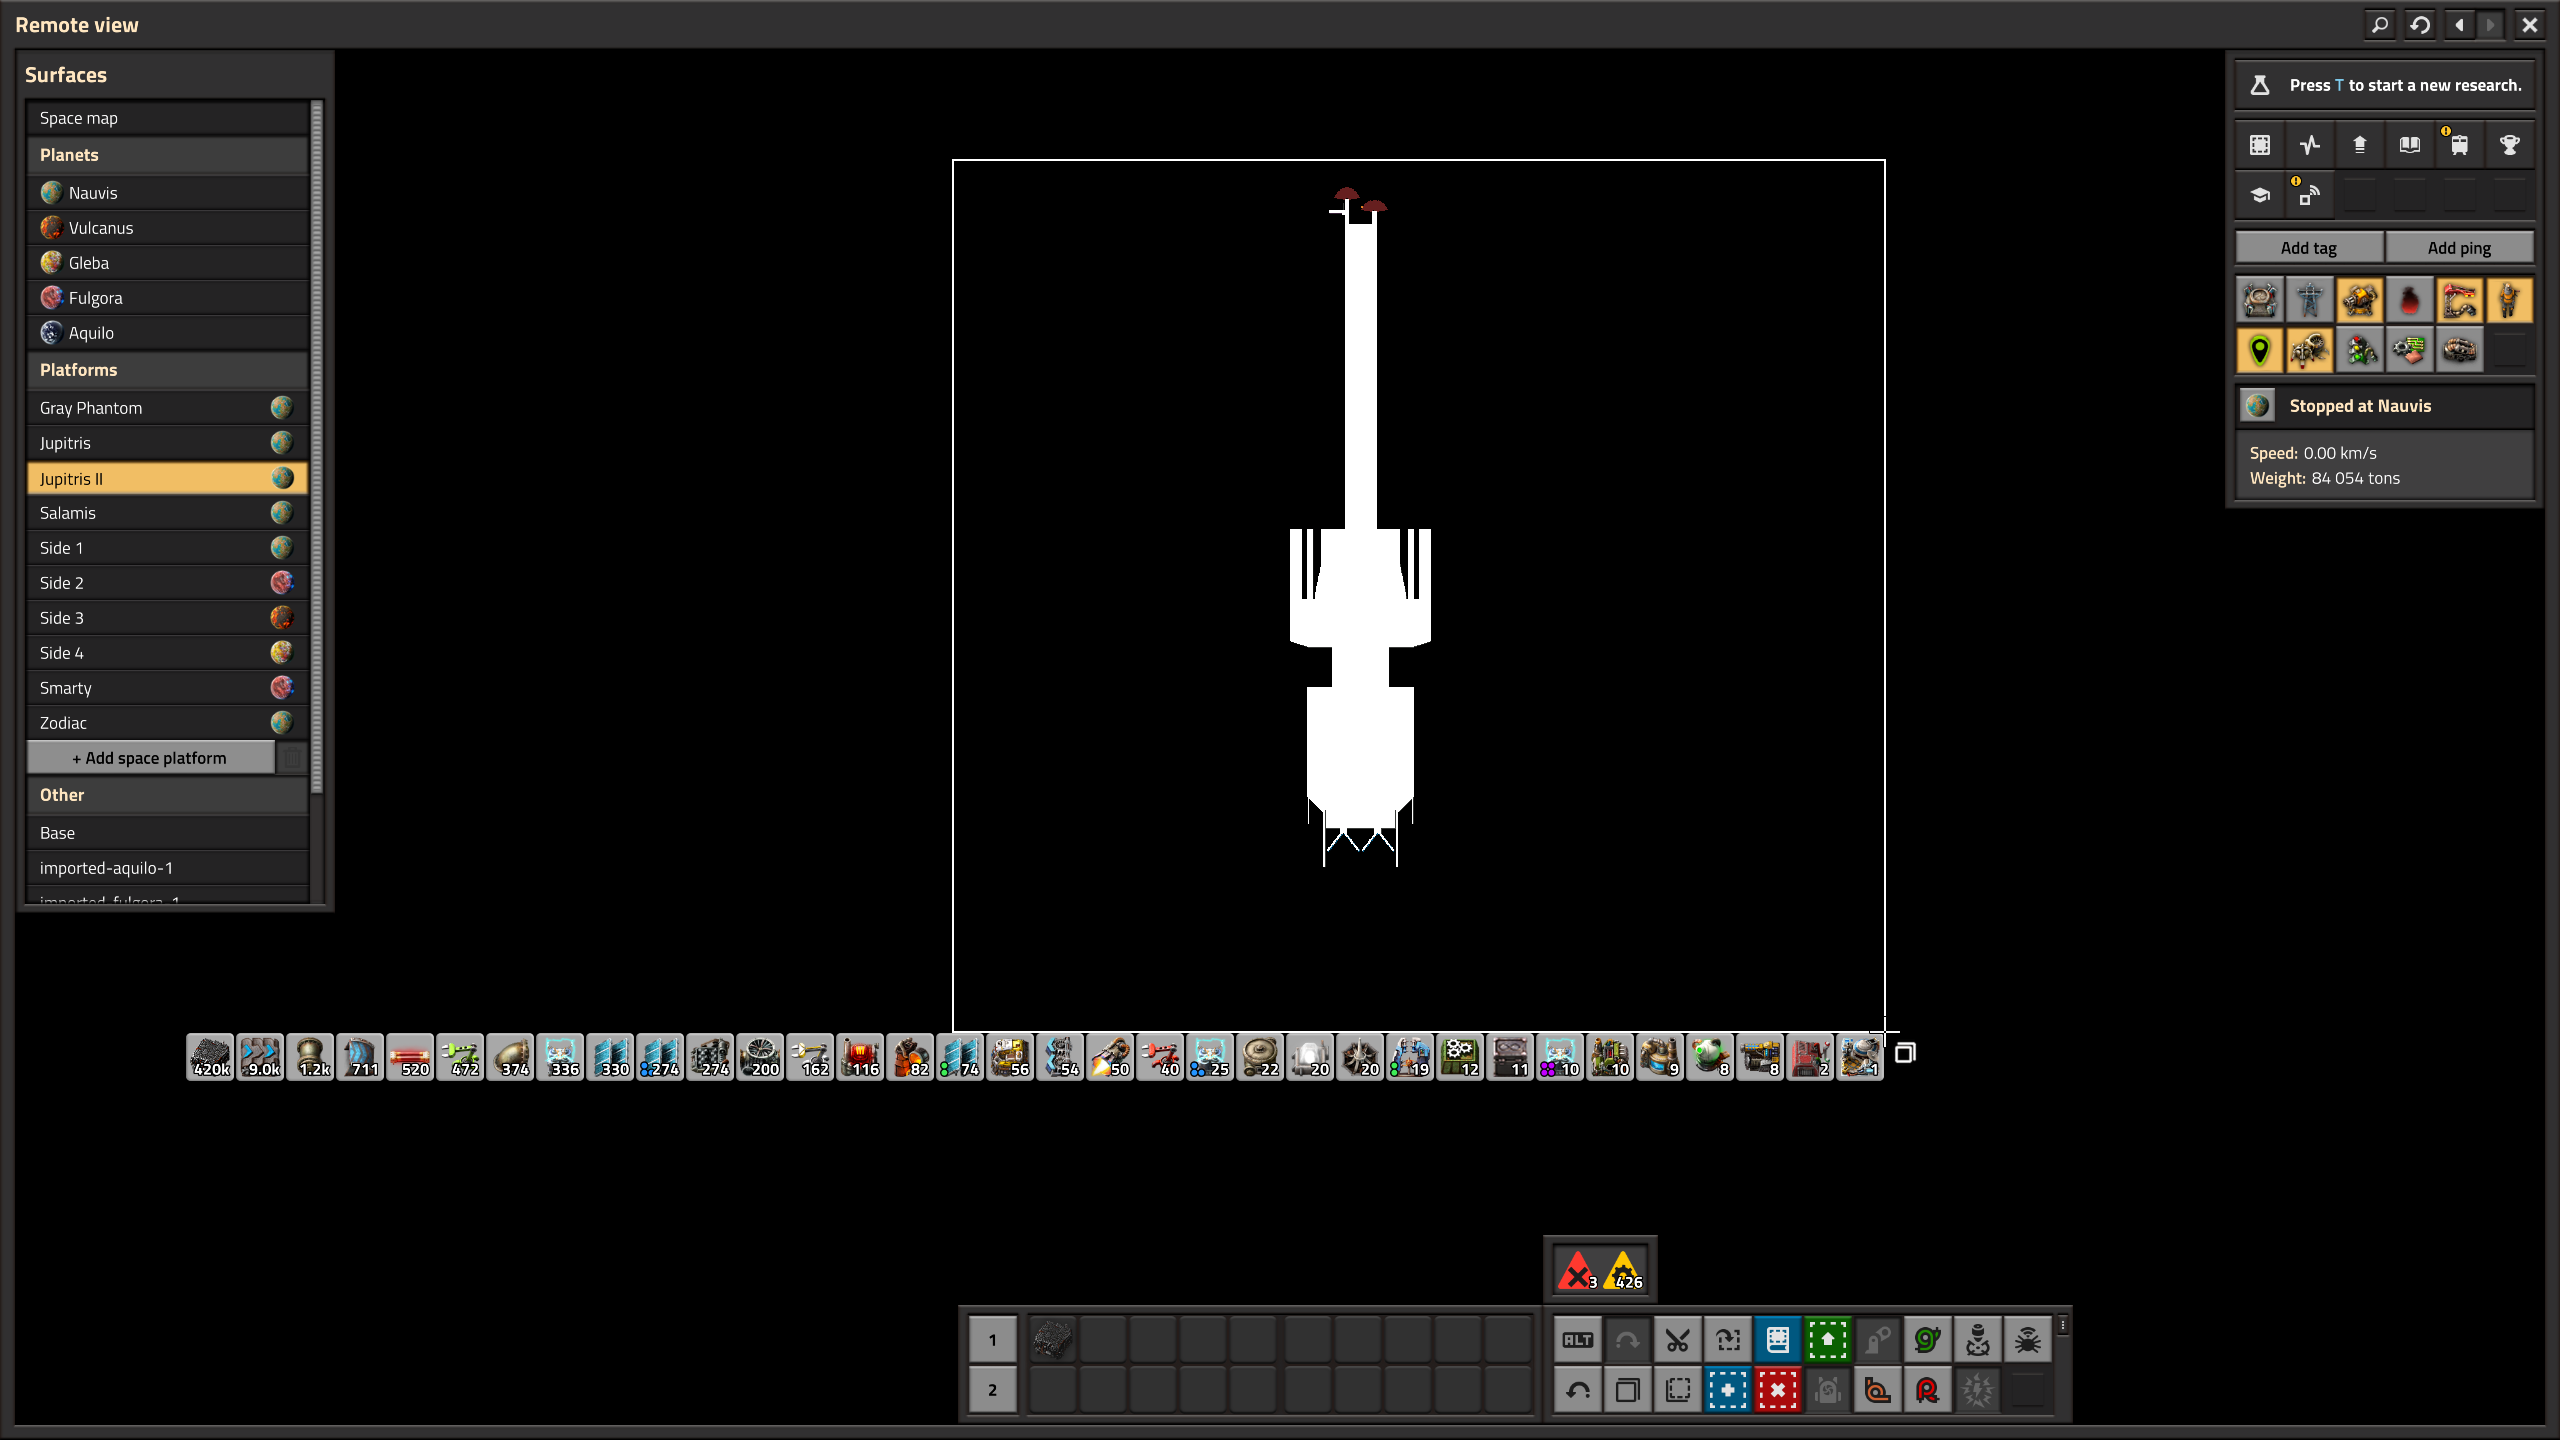Image resolution: width=2560 pixels, height=1440 pixels.
Task: Select the cut tool (scissors)
Action: click(x=1677, y=1340)
